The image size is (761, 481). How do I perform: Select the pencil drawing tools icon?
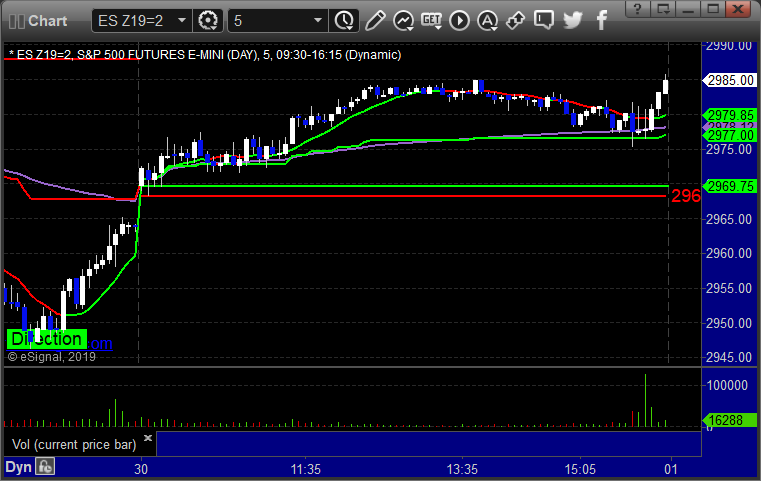click(375, 21)
